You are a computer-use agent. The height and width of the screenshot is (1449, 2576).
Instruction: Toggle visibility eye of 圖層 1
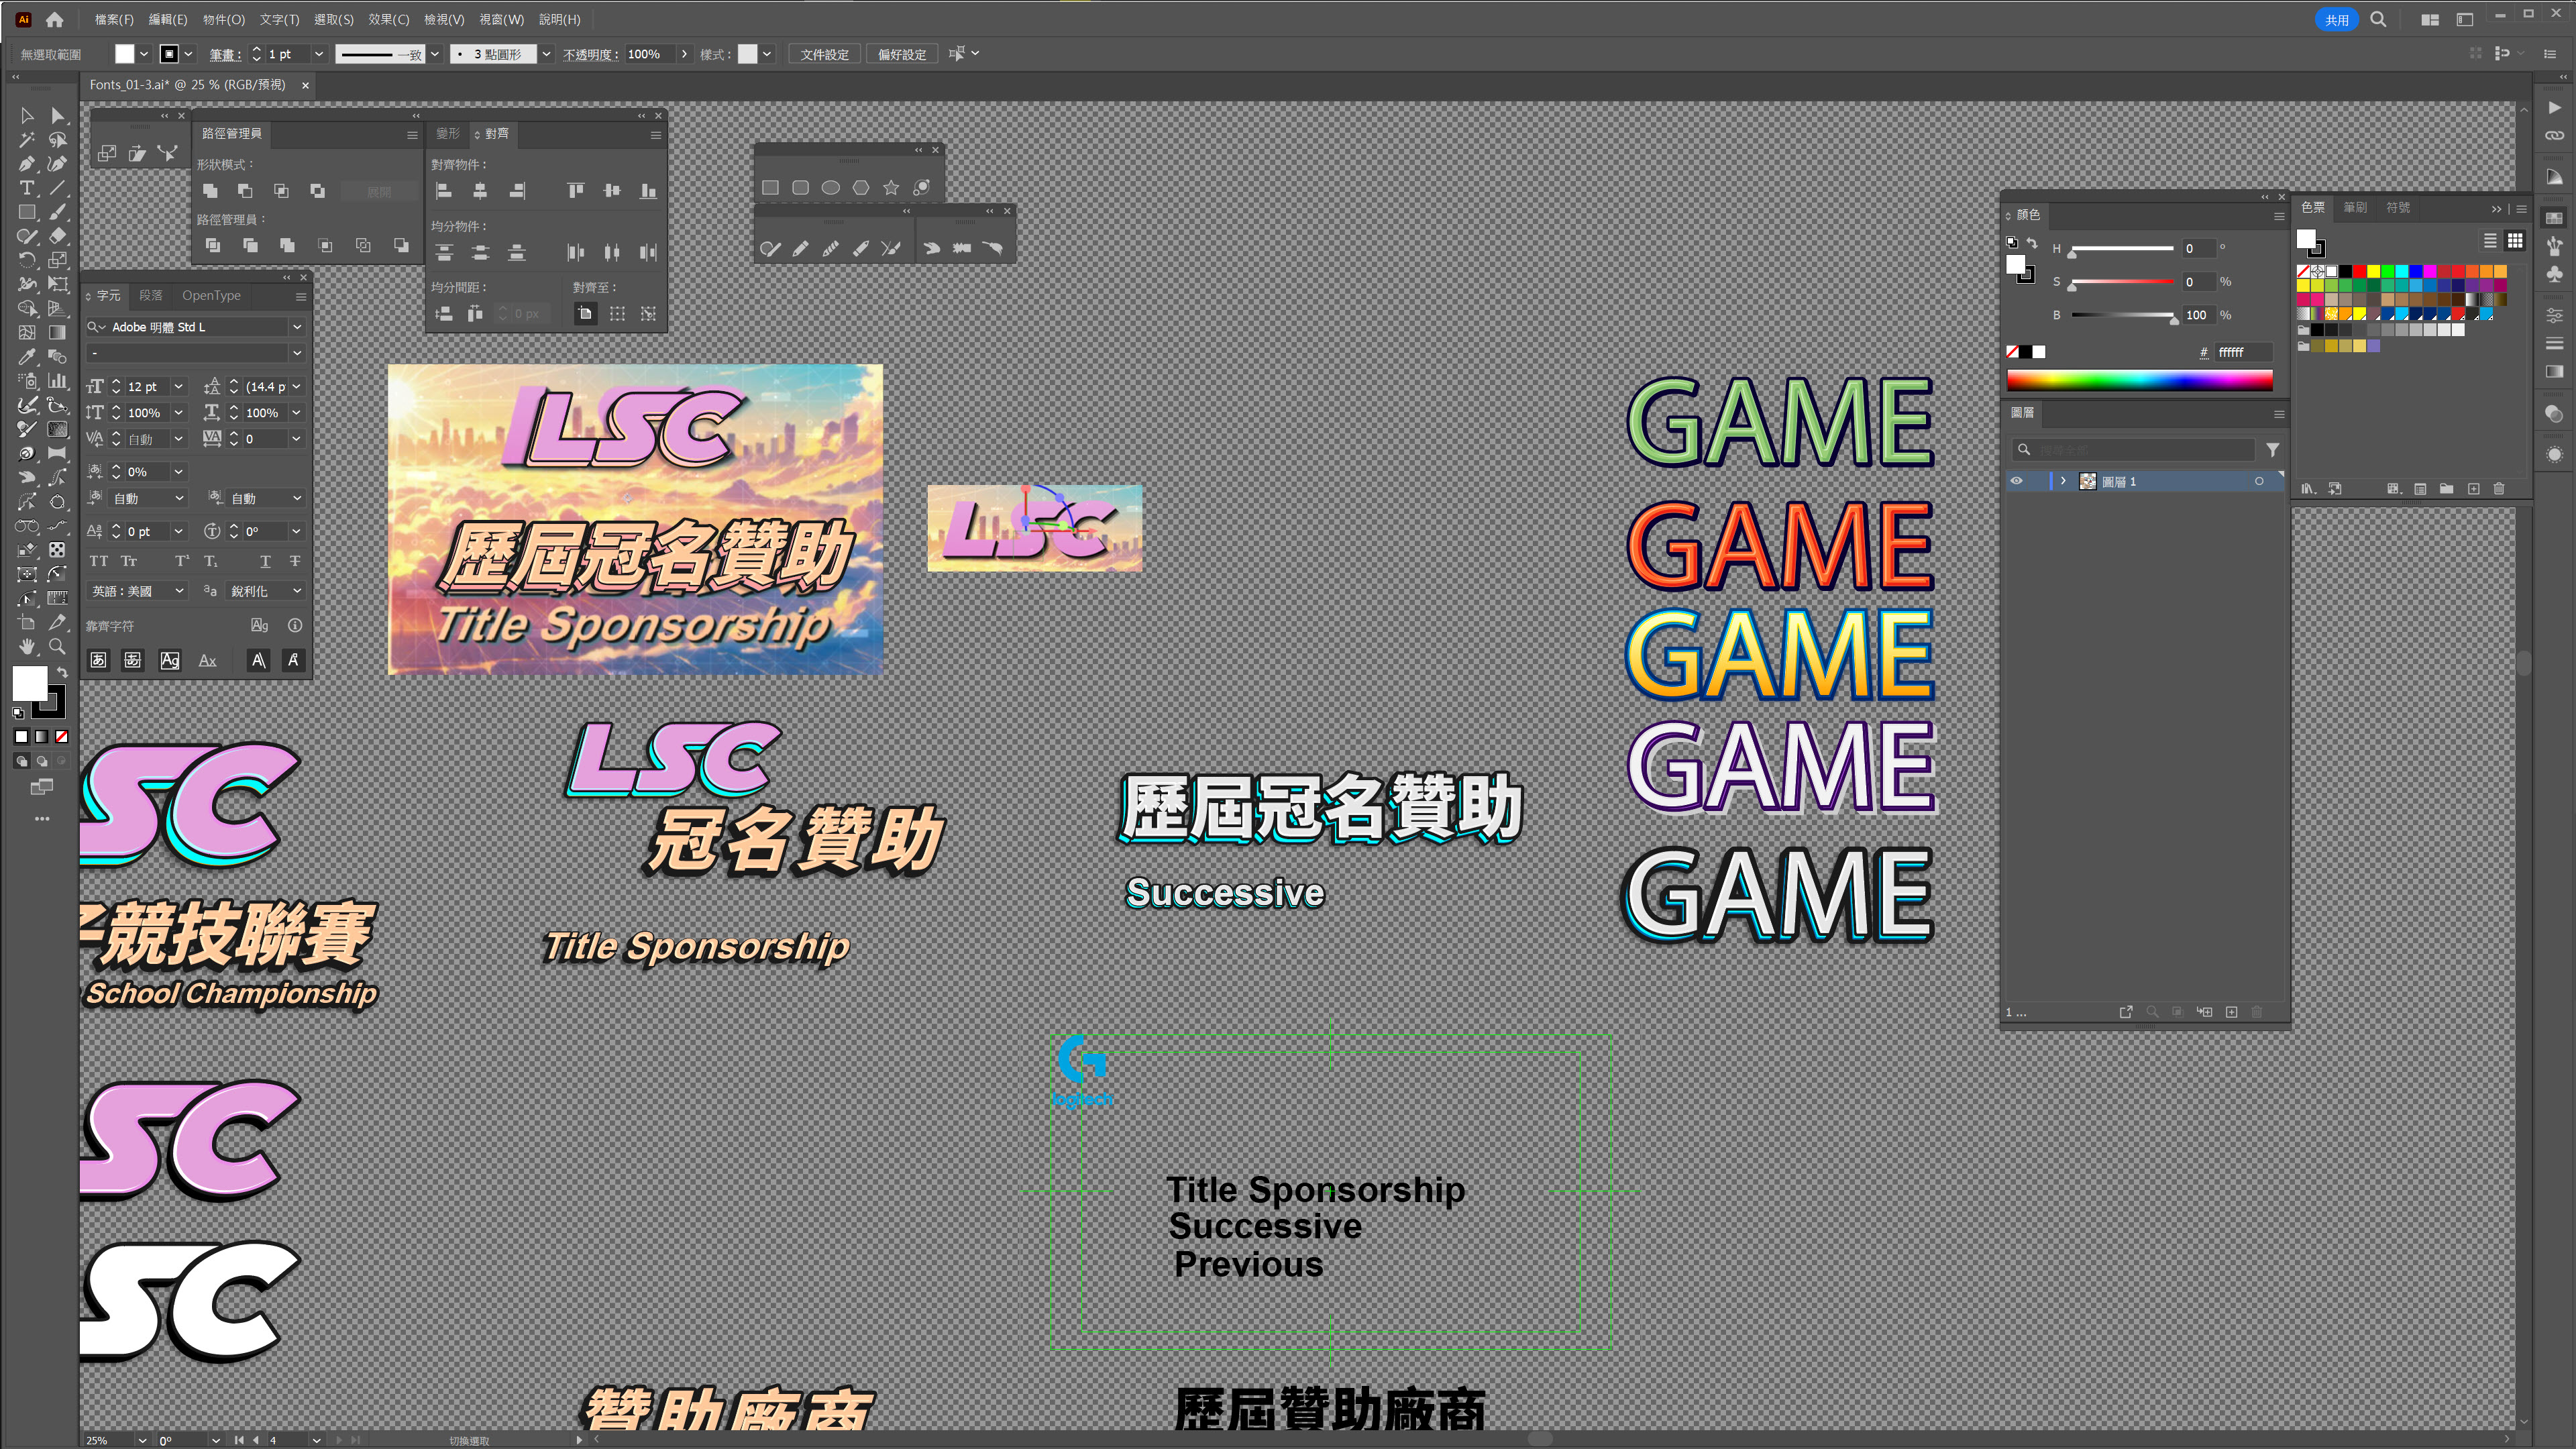coord(2016,481)
